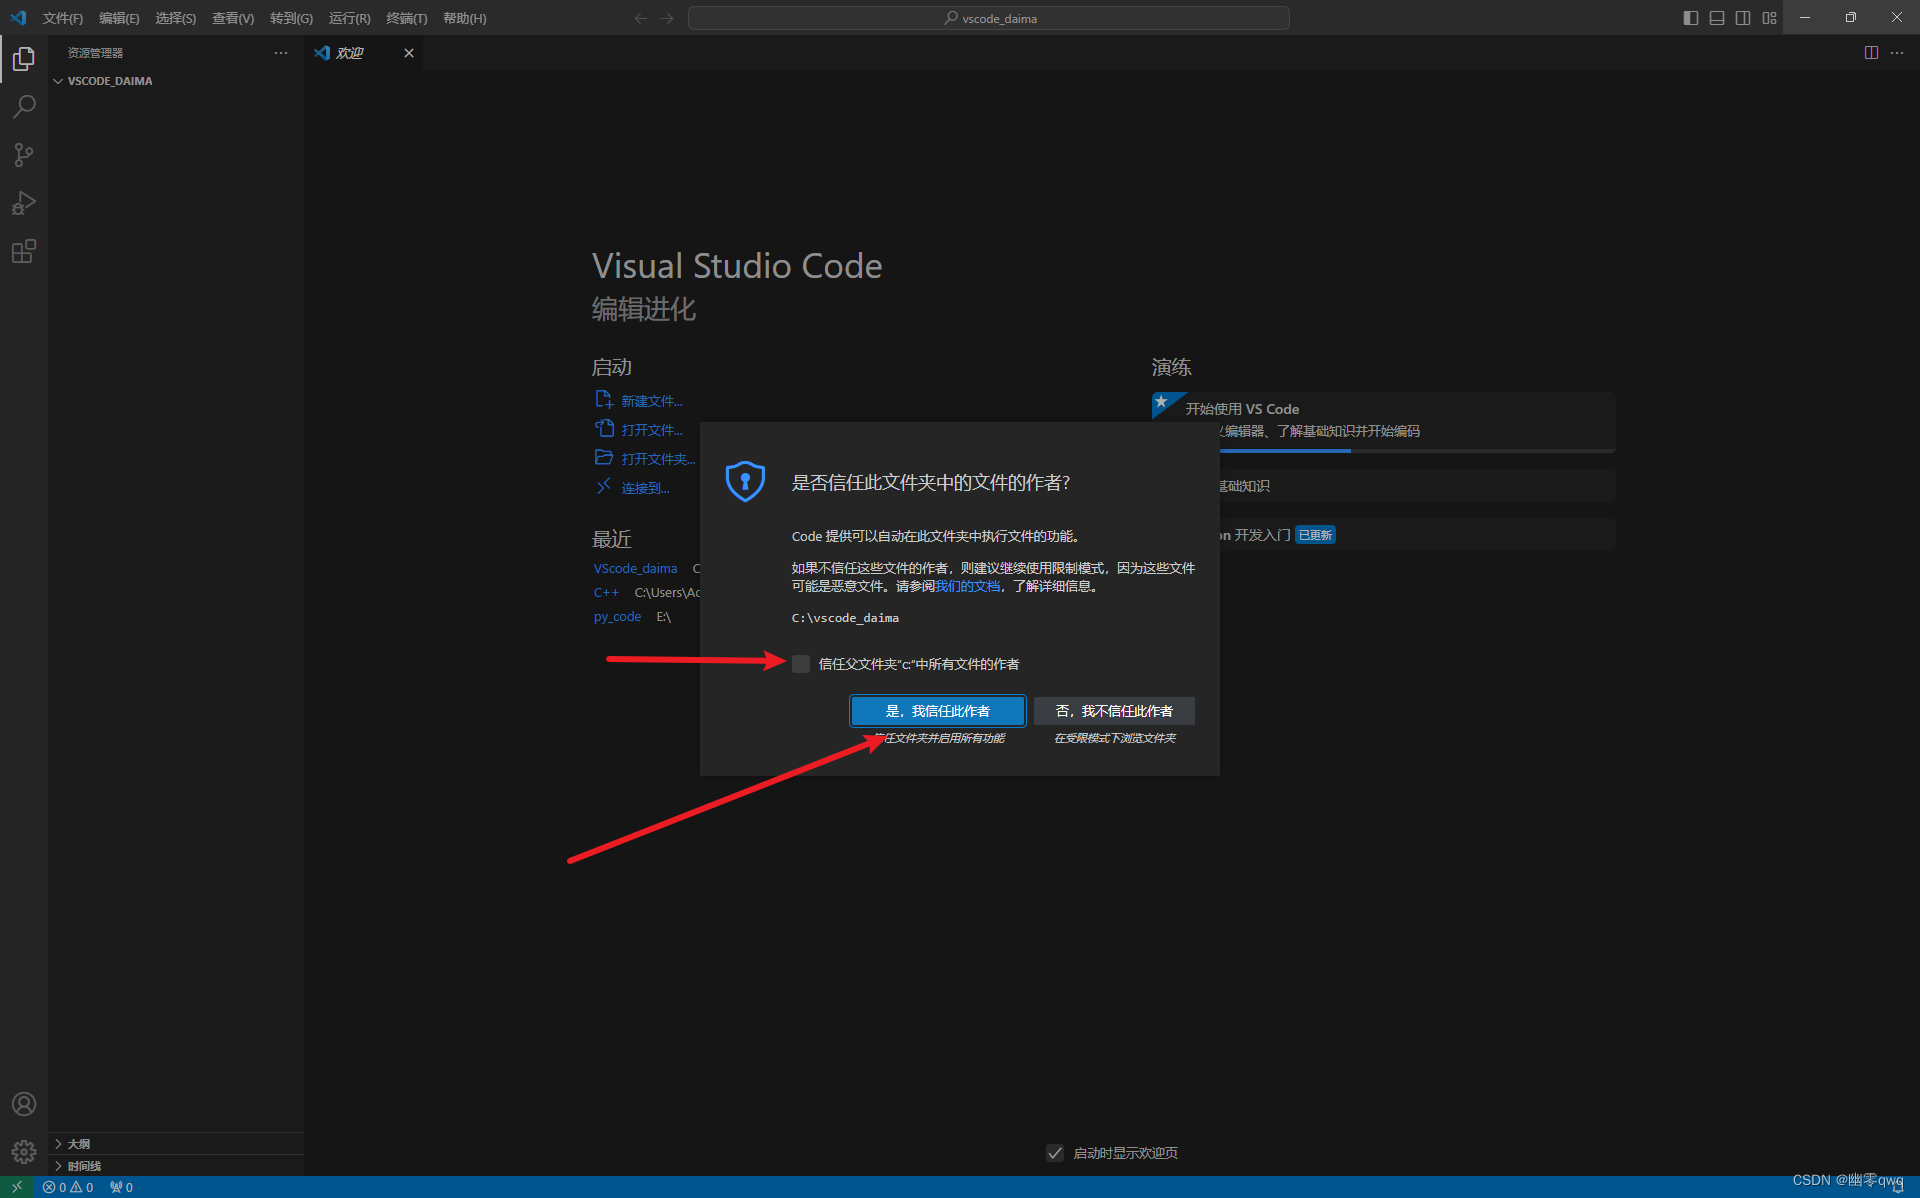The image size is (1920, 1198).
Task: Open Explorer panel more actions ellipsis
Action: [281, 53]
